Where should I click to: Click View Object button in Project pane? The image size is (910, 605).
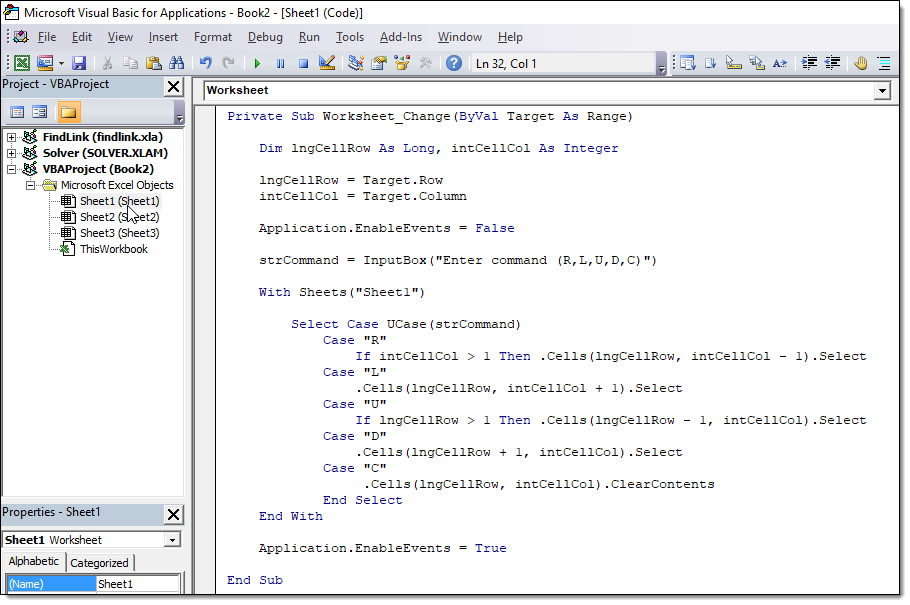pos(40,112)
